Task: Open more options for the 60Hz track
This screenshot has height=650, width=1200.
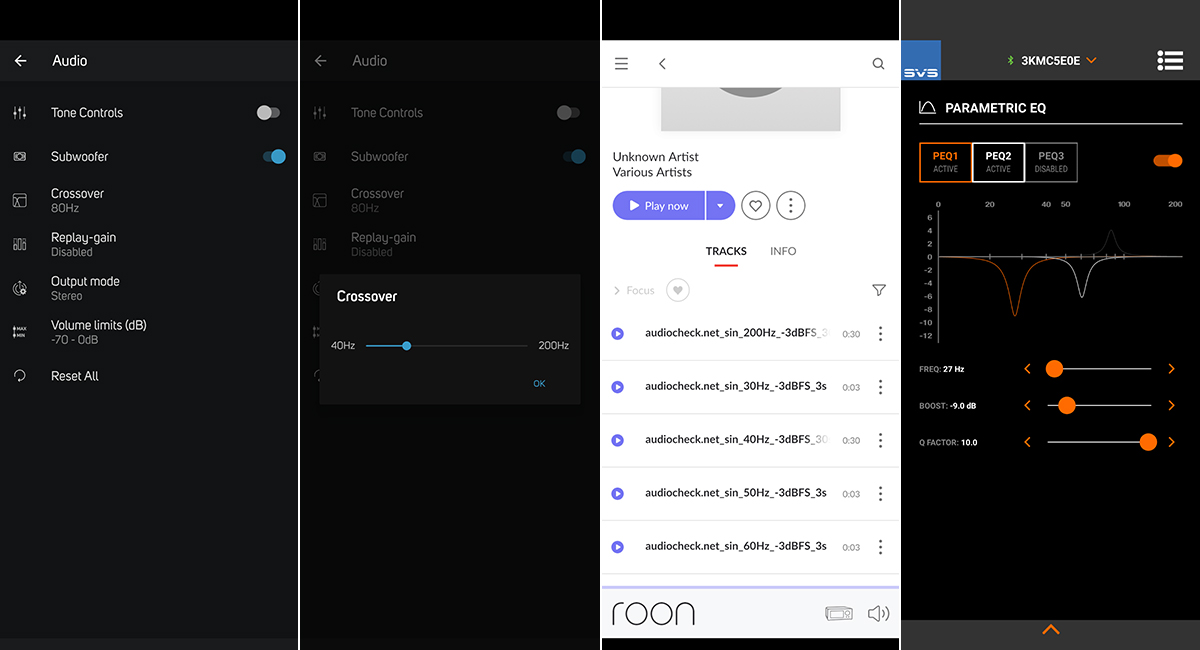Action: pos(880,547)
